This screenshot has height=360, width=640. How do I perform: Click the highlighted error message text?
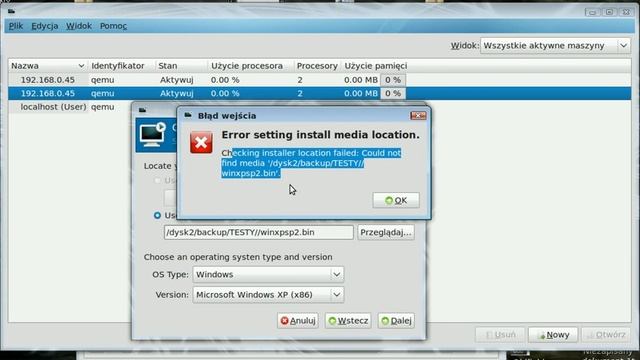(x=311, y=163)
